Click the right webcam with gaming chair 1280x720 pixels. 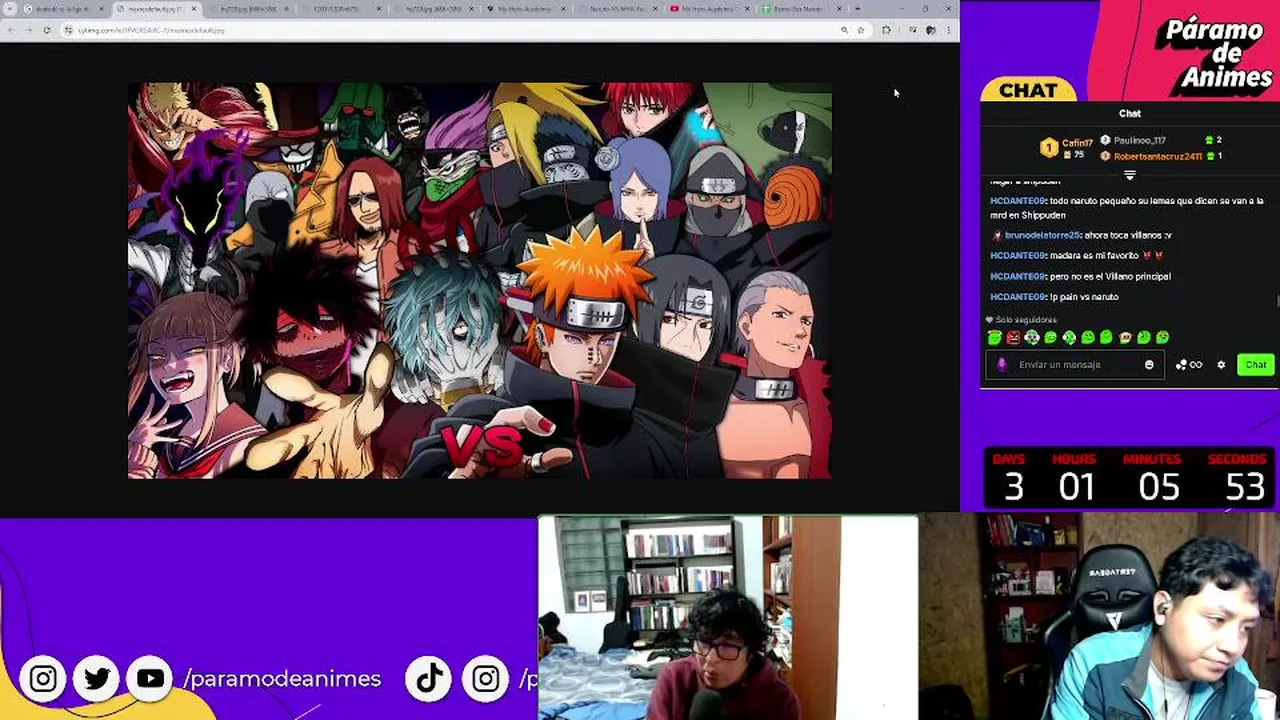(x=1100, y=617)
